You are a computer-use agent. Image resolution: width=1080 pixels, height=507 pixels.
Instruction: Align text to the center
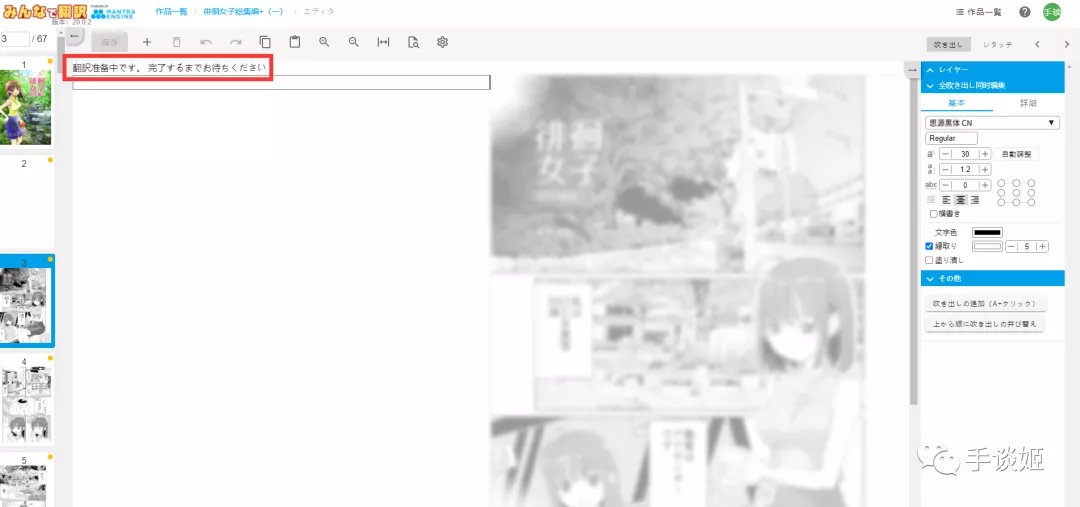pos(959,200)
